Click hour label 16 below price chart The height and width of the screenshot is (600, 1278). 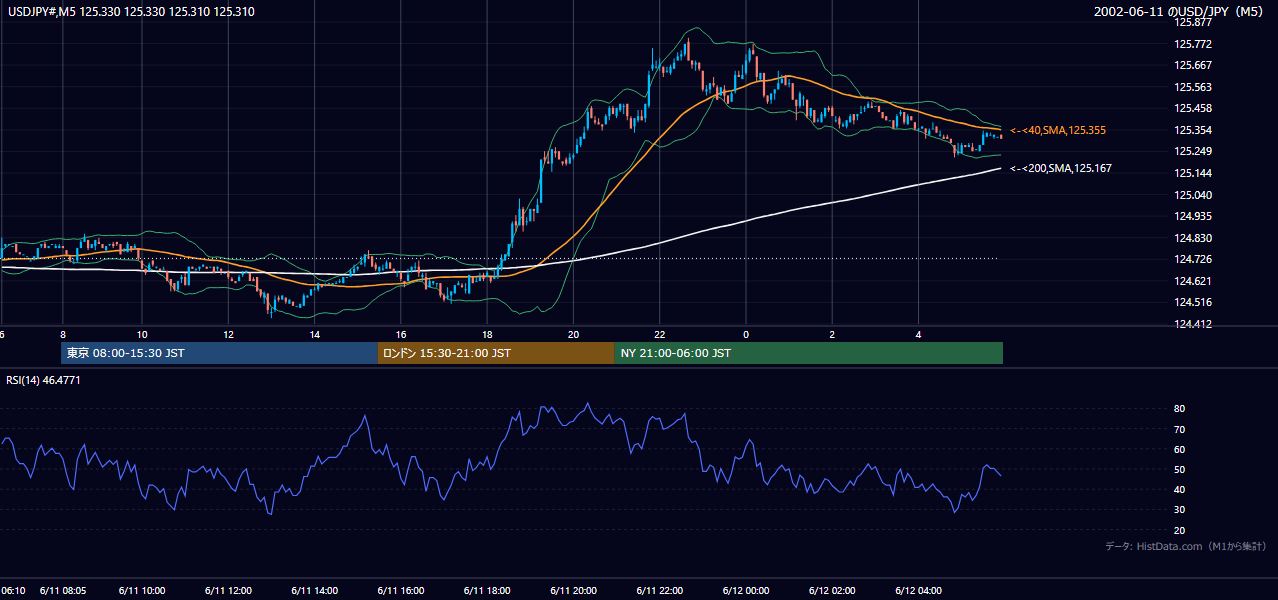pos(401,334)
